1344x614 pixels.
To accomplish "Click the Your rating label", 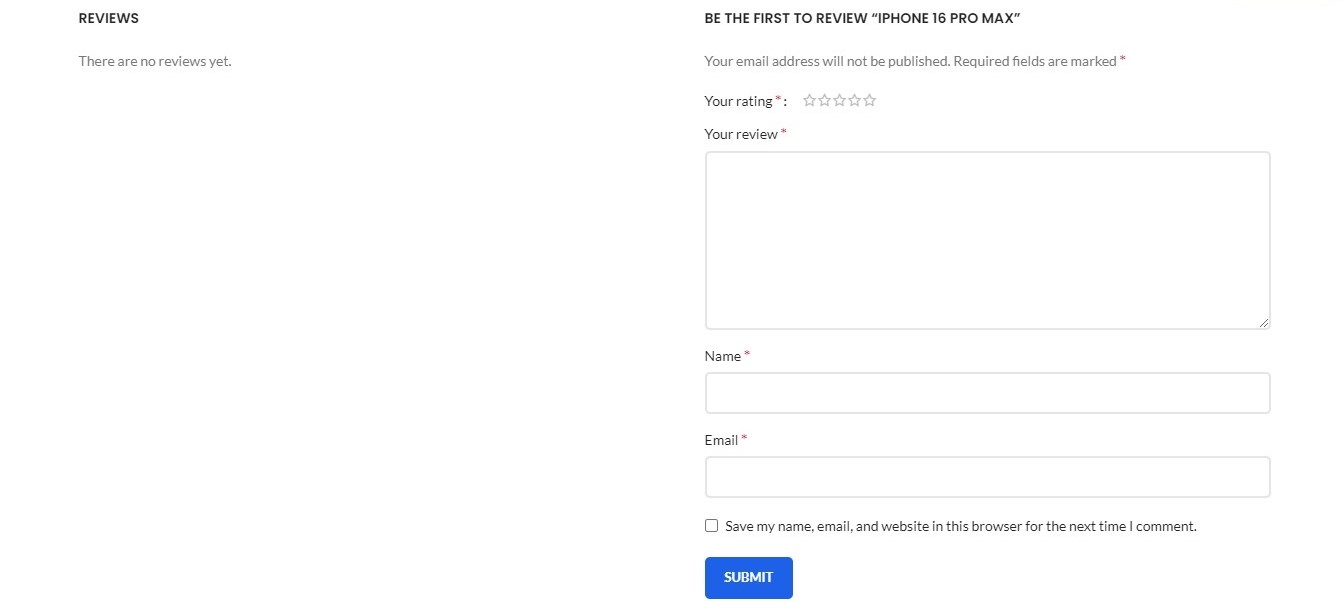I will (740, 101).
